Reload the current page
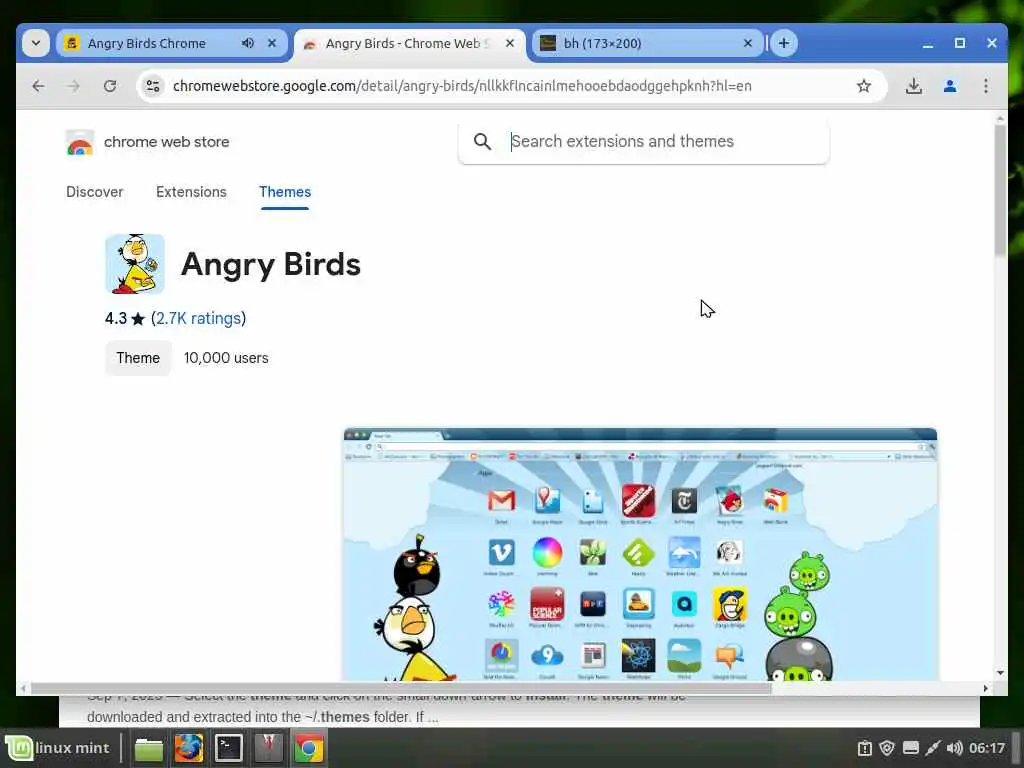The width and height of the screenshot is (1024, 768). coord(110,86)
